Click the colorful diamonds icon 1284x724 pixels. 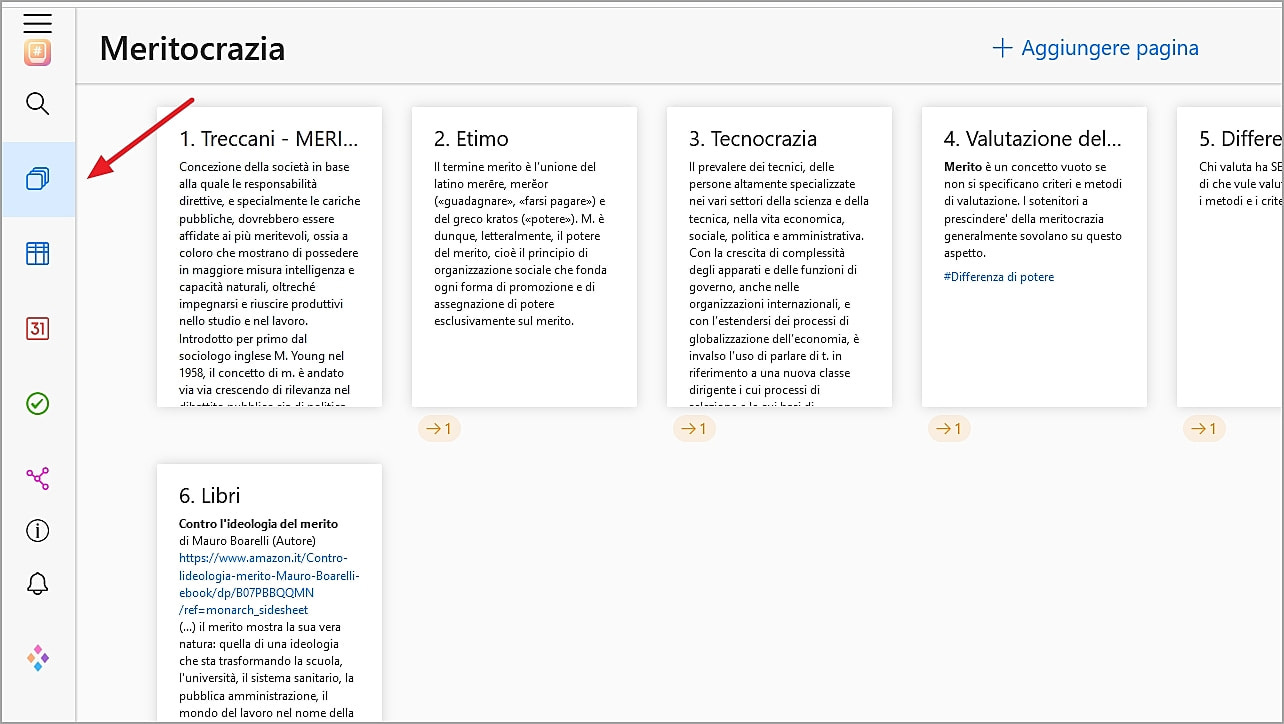(38, 658)
